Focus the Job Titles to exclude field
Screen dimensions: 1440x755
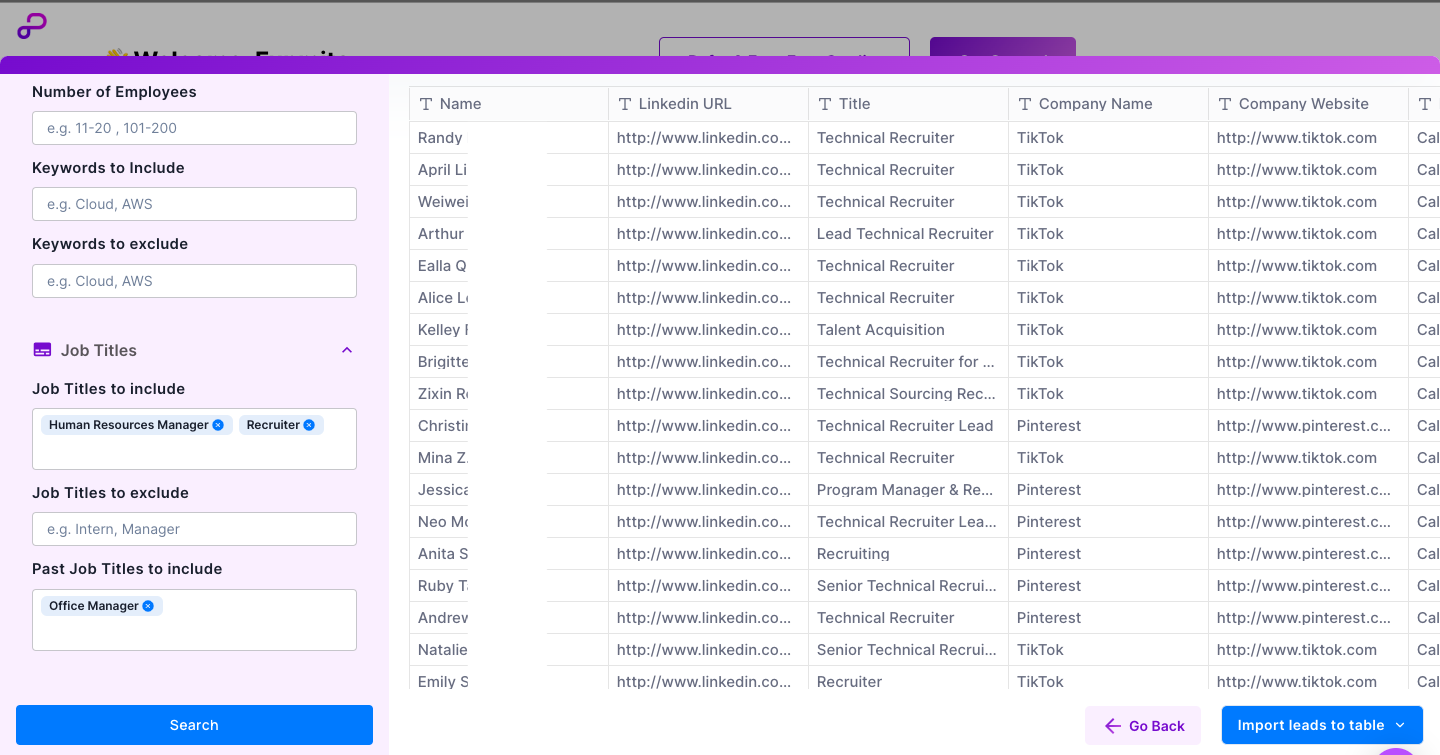[194, 529]
